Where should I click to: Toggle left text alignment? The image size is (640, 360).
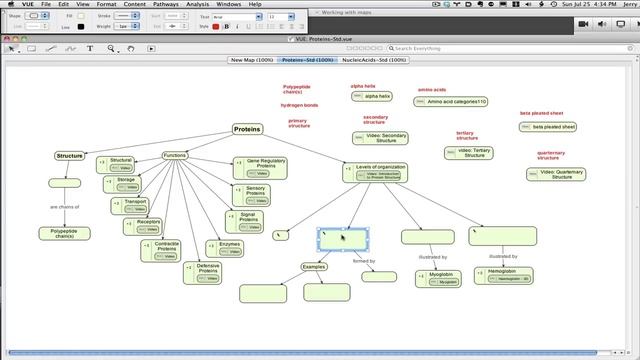(x=281, y=27)
